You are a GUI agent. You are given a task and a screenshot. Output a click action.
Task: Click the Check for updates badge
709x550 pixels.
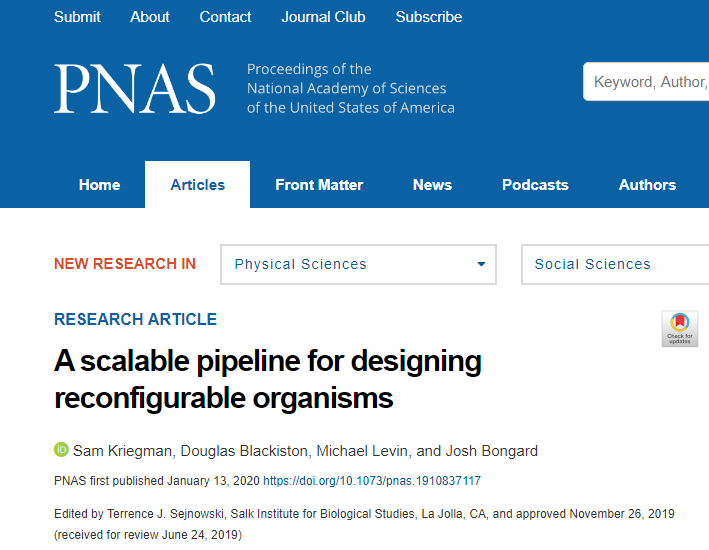pyautogui.click(x=680, y=328)
